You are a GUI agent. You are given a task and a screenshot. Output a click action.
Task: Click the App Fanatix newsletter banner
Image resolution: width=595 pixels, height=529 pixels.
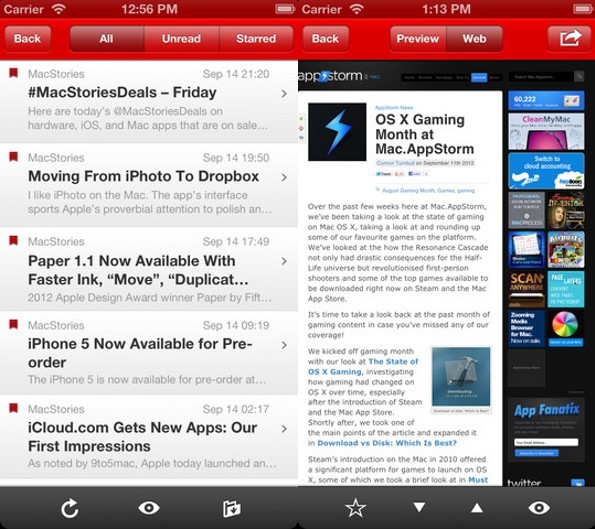click(546, 411)
